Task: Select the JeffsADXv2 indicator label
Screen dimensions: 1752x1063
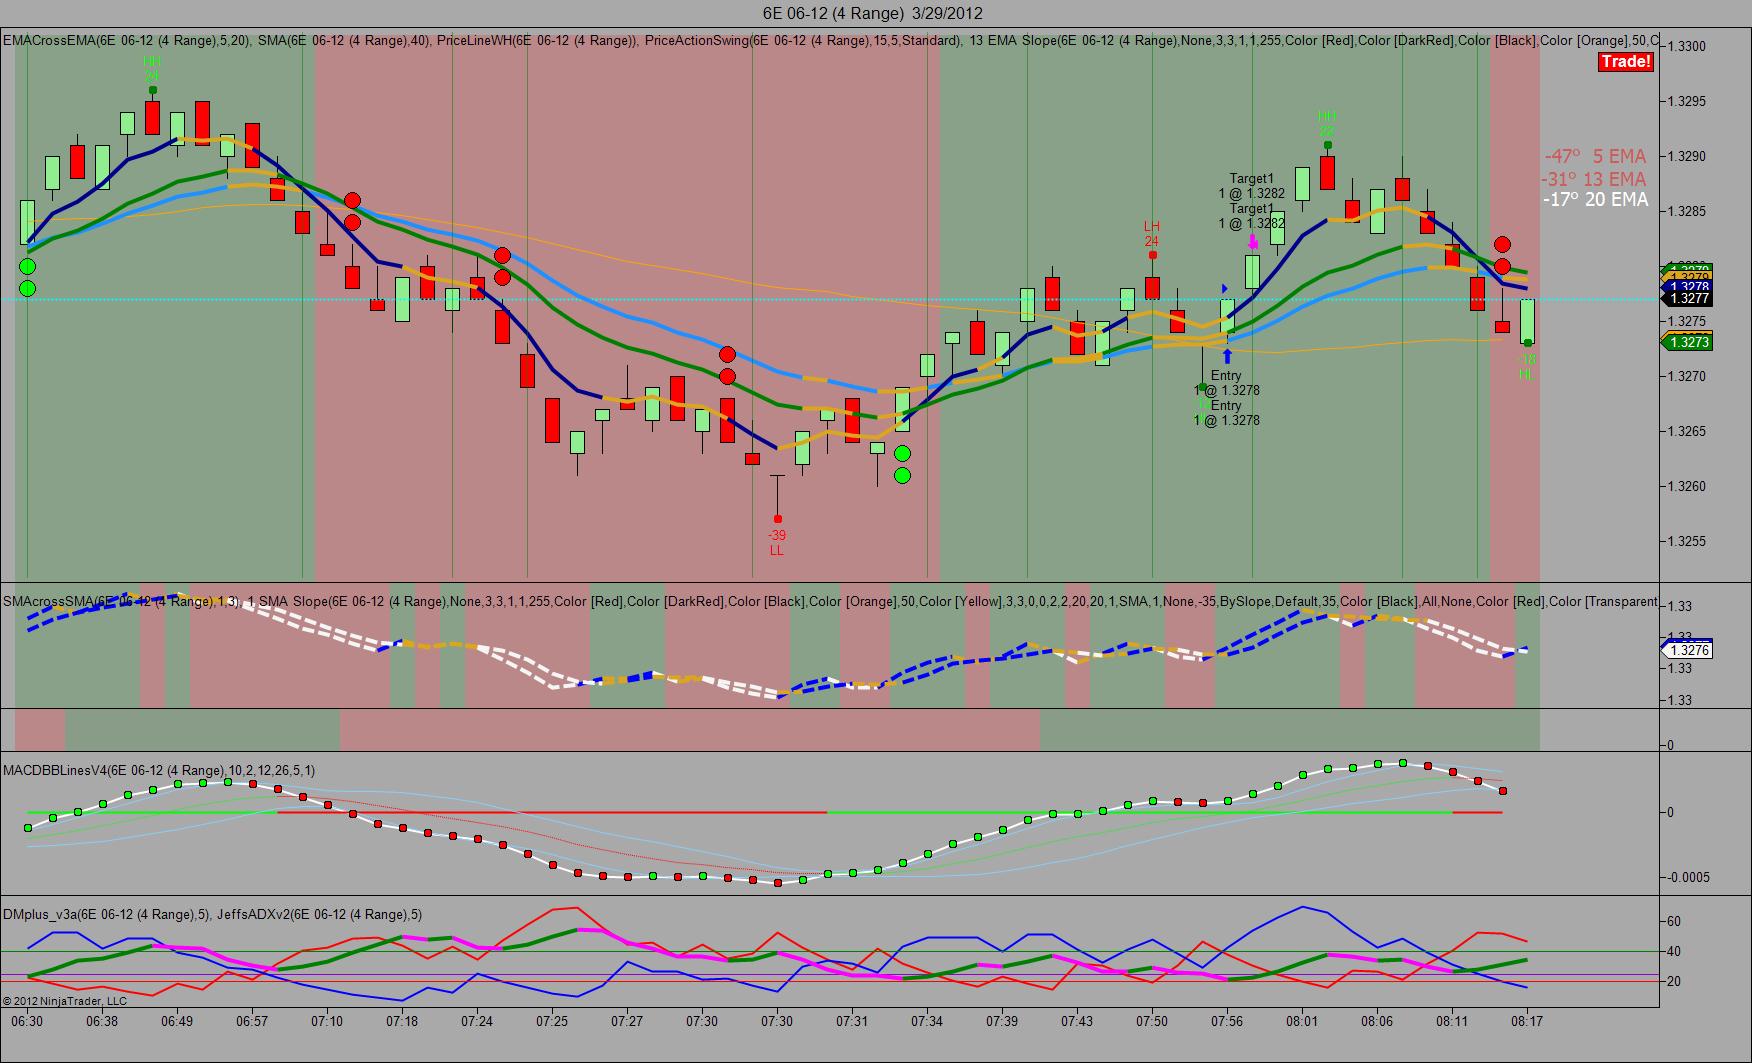Action: click(319, 914)
